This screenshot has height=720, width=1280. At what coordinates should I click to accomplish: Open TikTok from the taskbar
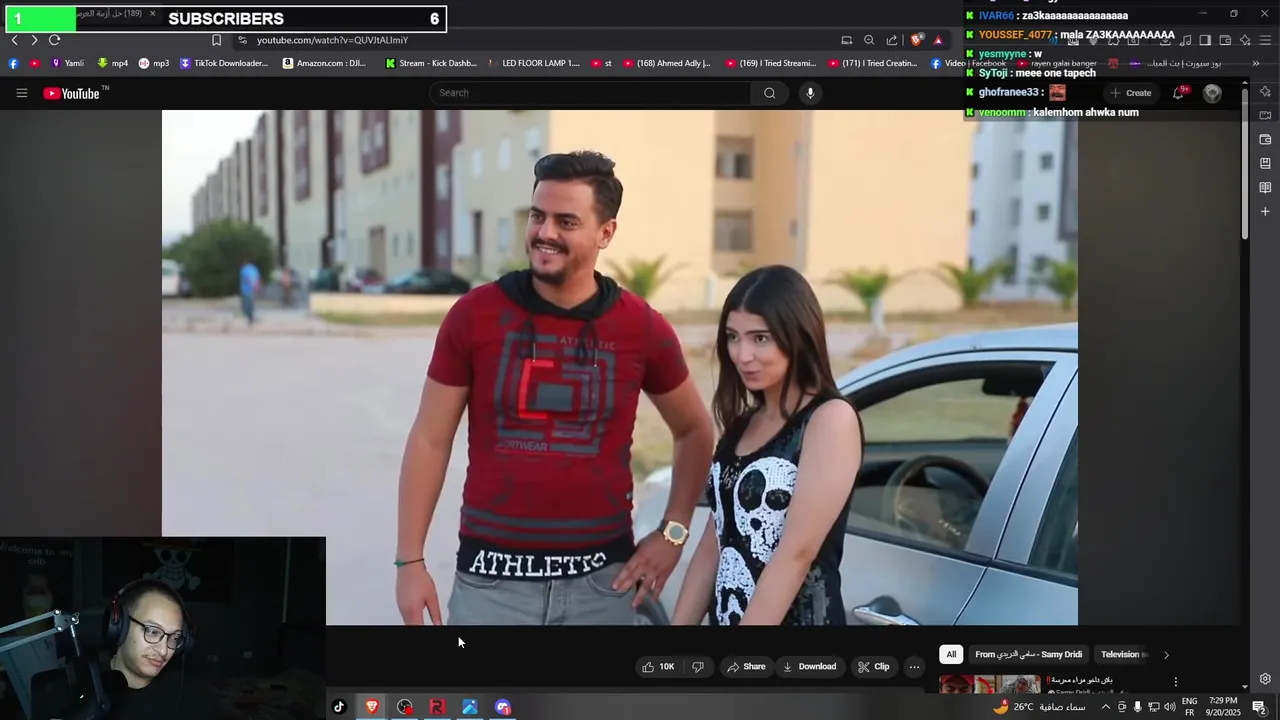[x=339, y=707]
